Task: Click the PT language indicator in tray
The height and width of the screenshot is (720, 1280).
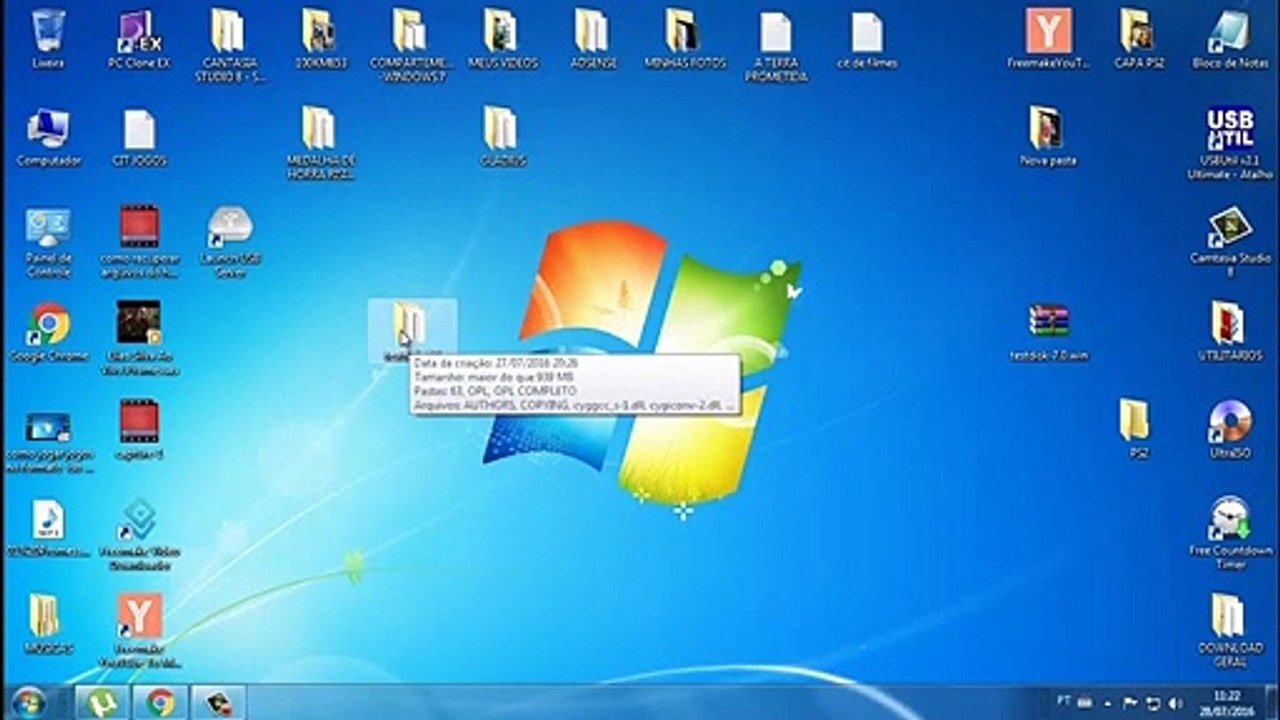Action: (x=1064, y=701)
